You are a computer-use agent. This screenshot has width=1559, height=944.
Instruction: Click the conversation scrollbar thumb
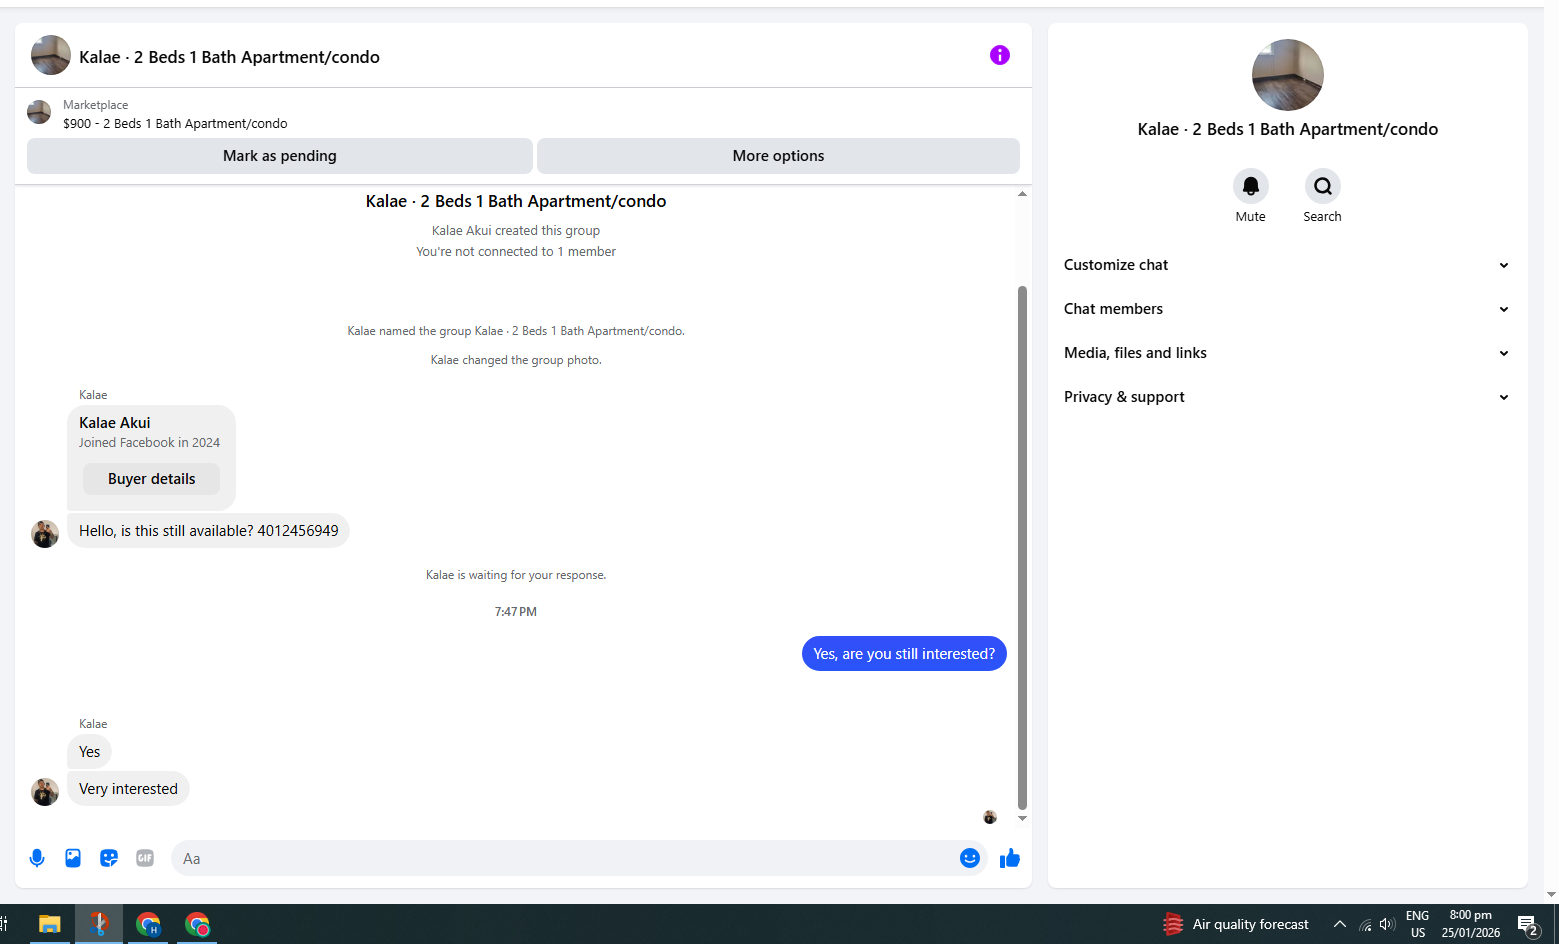pos(1022,547)
